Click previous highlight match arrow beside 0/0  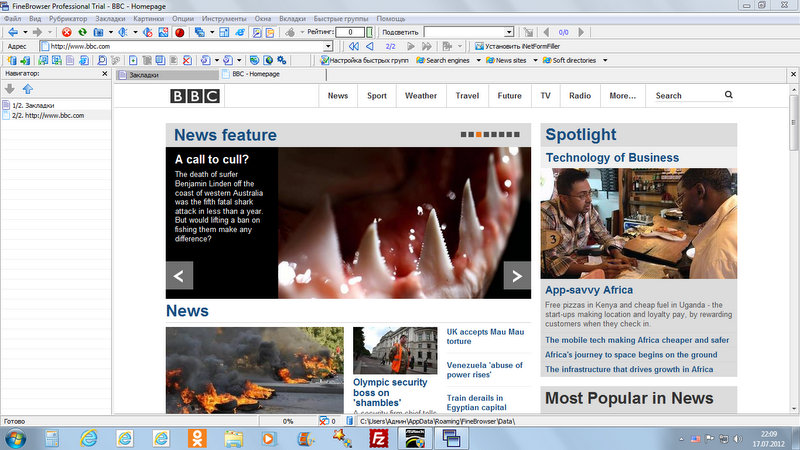[546, 32]
